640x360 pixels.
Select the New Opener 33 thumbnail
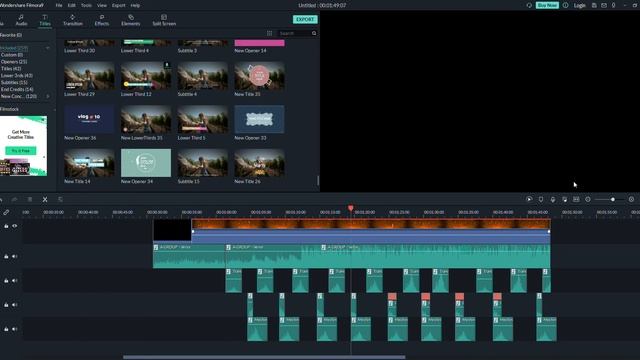pos(259,119)
